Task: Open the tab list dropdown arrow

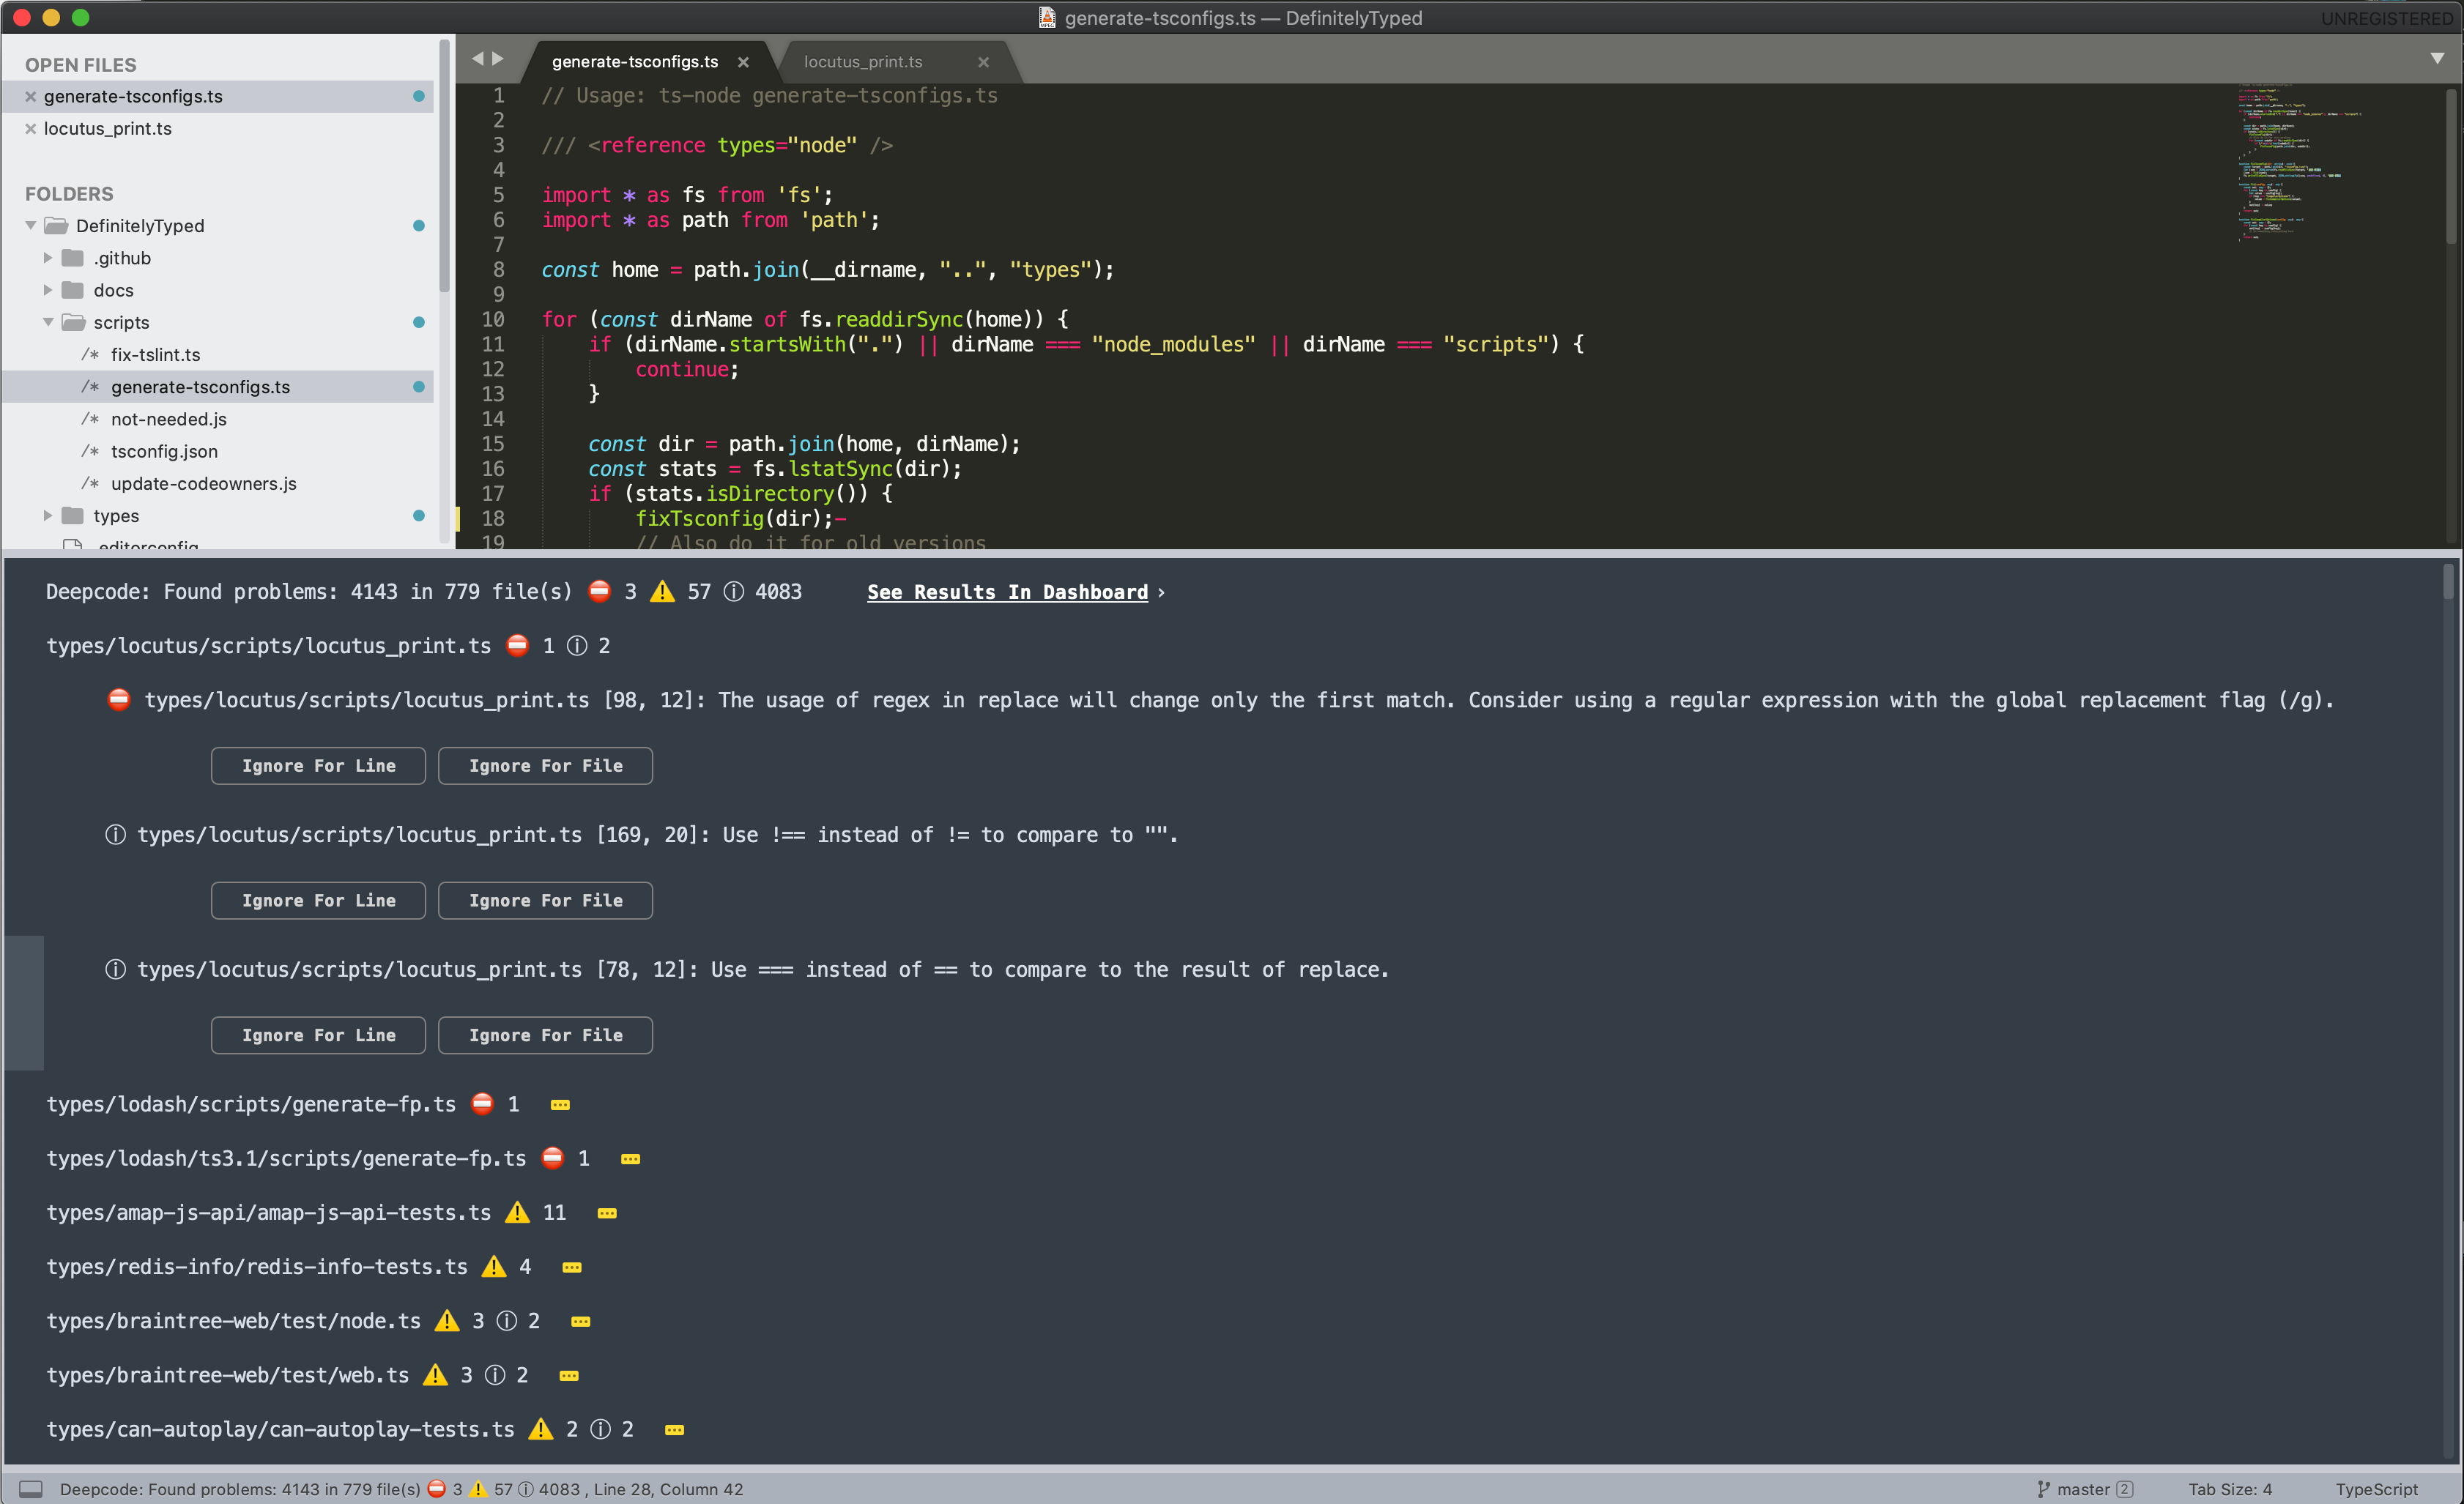Action: point(2437,59)
